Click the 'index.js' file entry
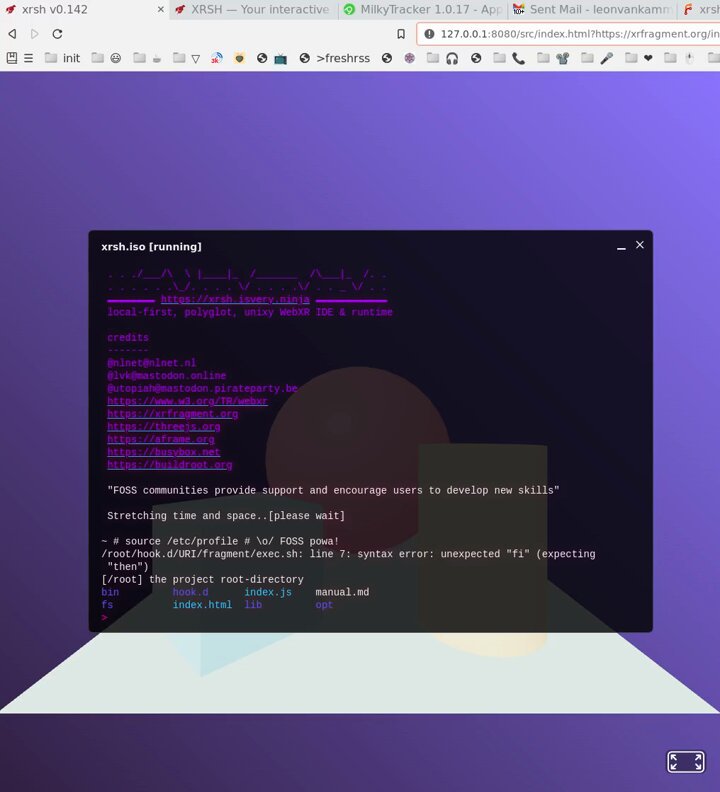Screen dimensions: 720x792 pyautogui.click(x=268, y=592)
